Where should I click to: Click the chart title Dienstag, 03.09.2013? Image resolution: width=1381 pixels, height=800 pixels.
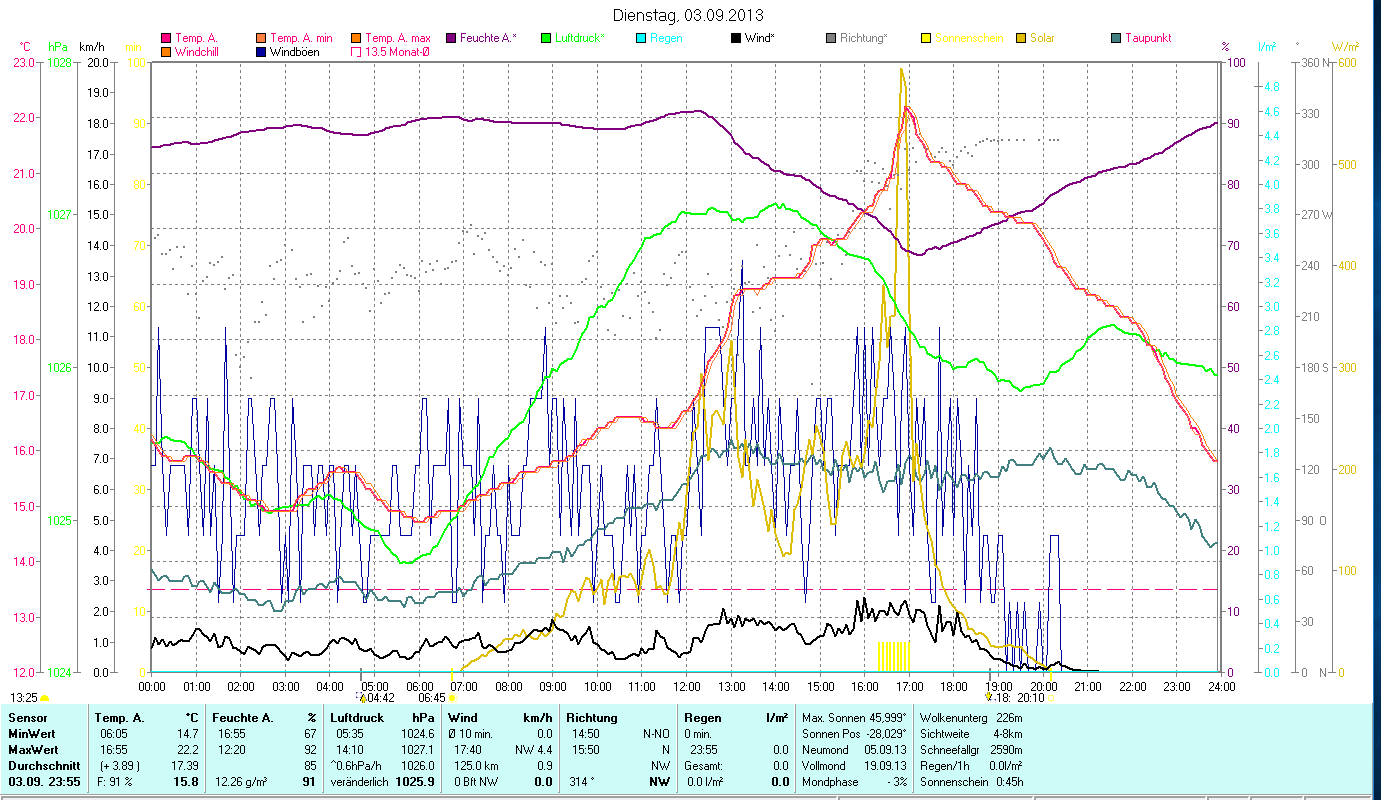[x=687, y=15]
